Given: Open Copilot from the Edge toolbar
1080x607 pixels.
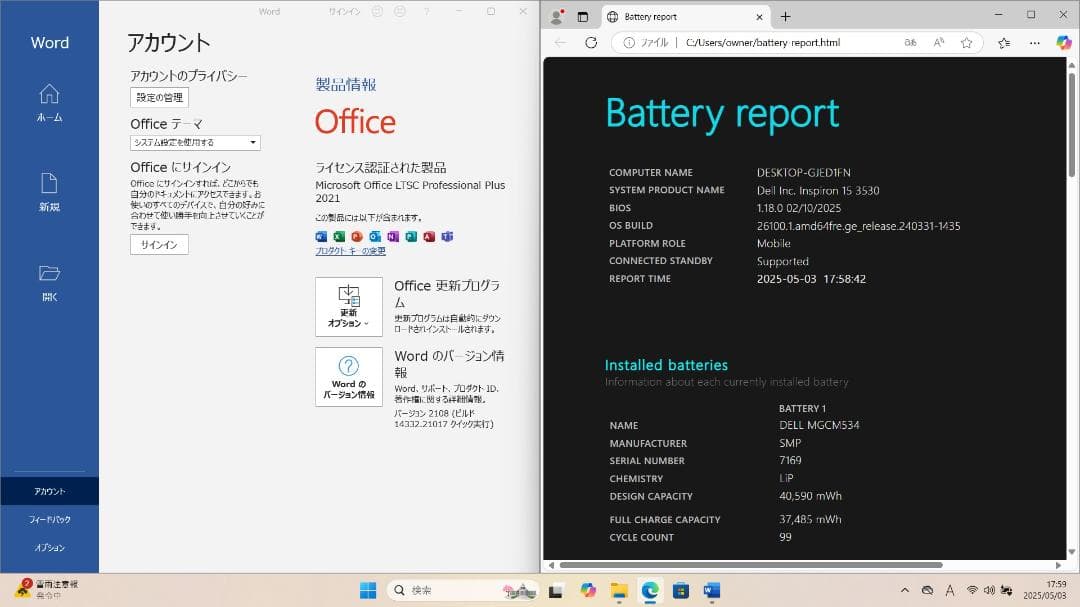Looking at the screenshot, I should (x=1064, y=42).
